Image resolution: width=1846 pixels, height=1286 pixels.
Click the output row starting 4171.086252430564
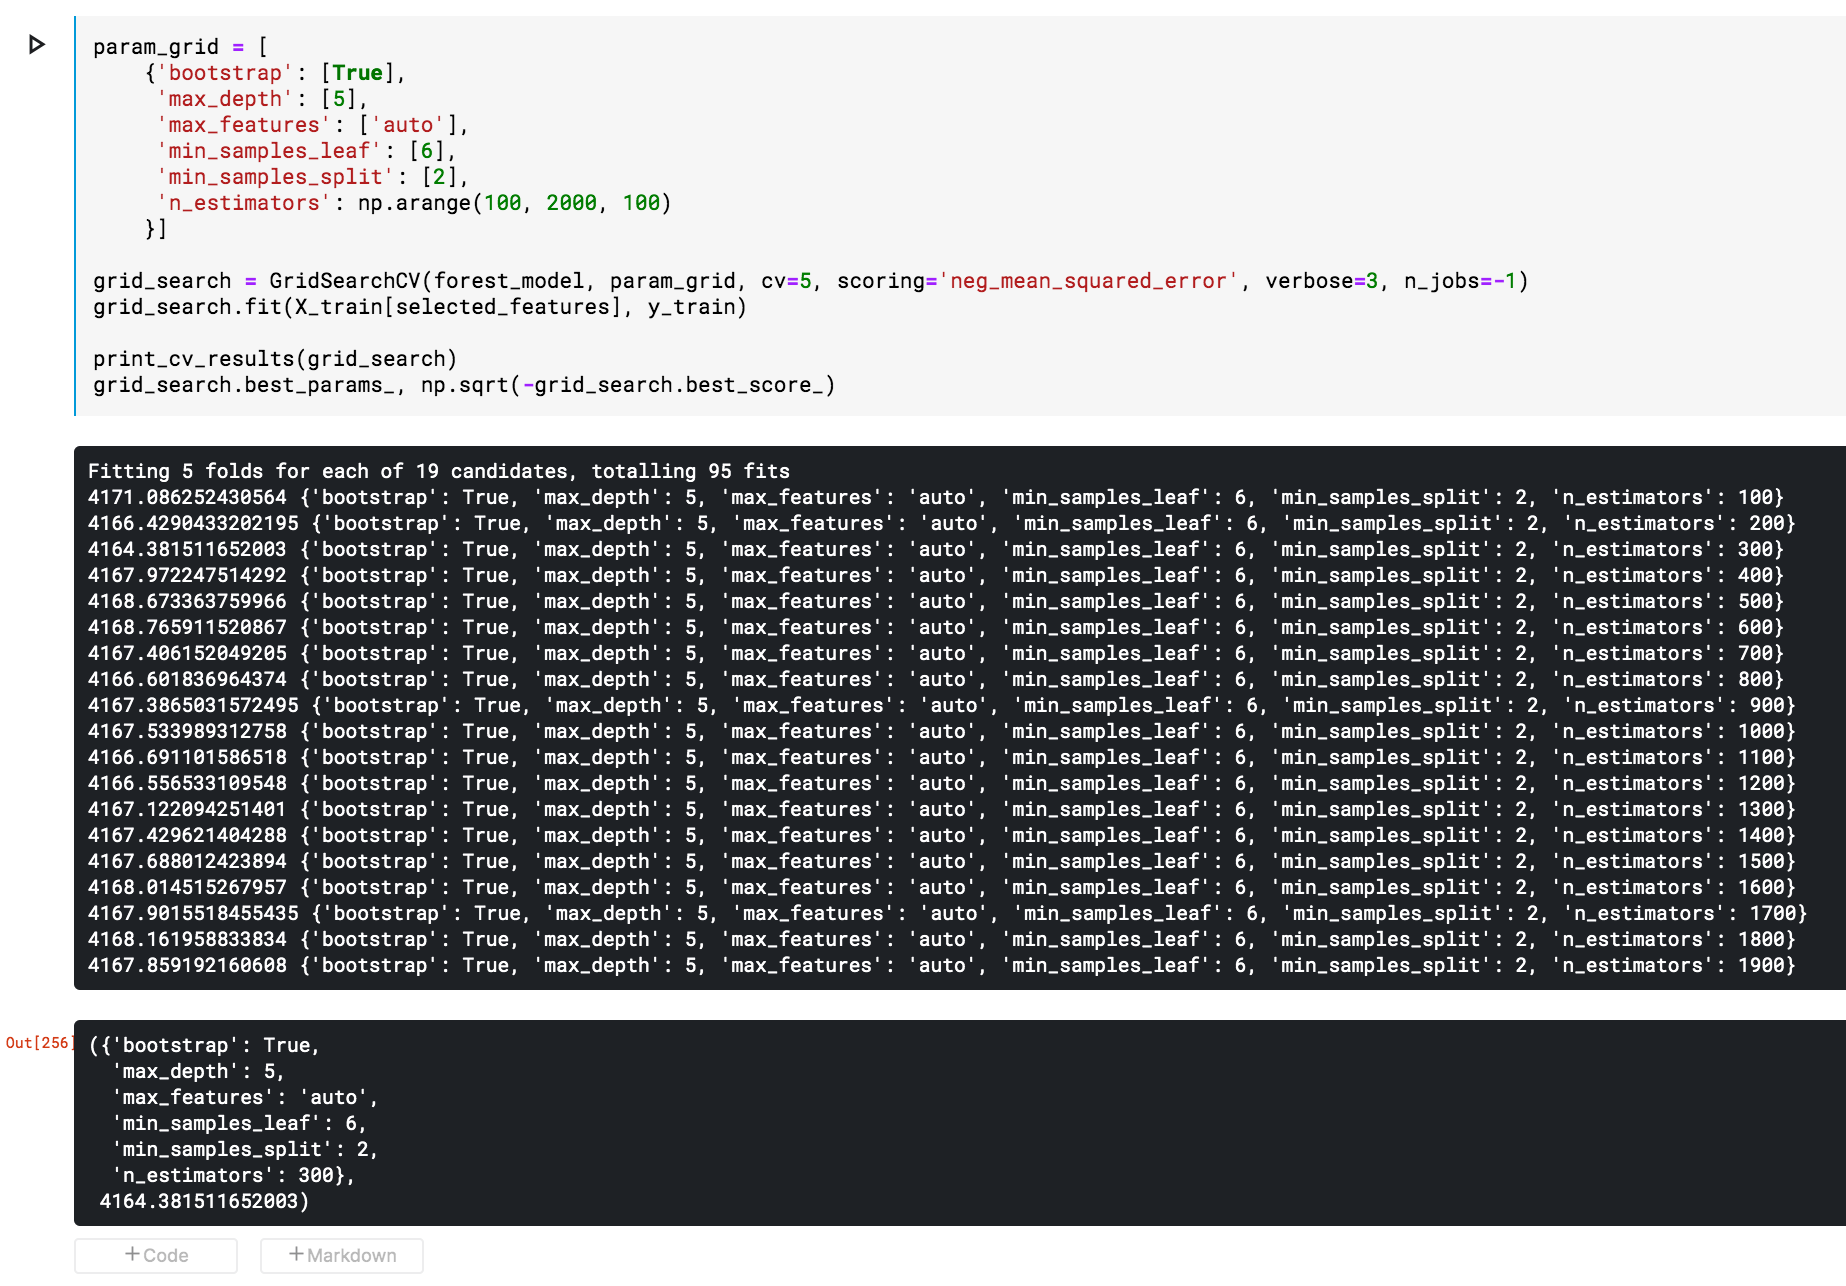pos(936,497)
